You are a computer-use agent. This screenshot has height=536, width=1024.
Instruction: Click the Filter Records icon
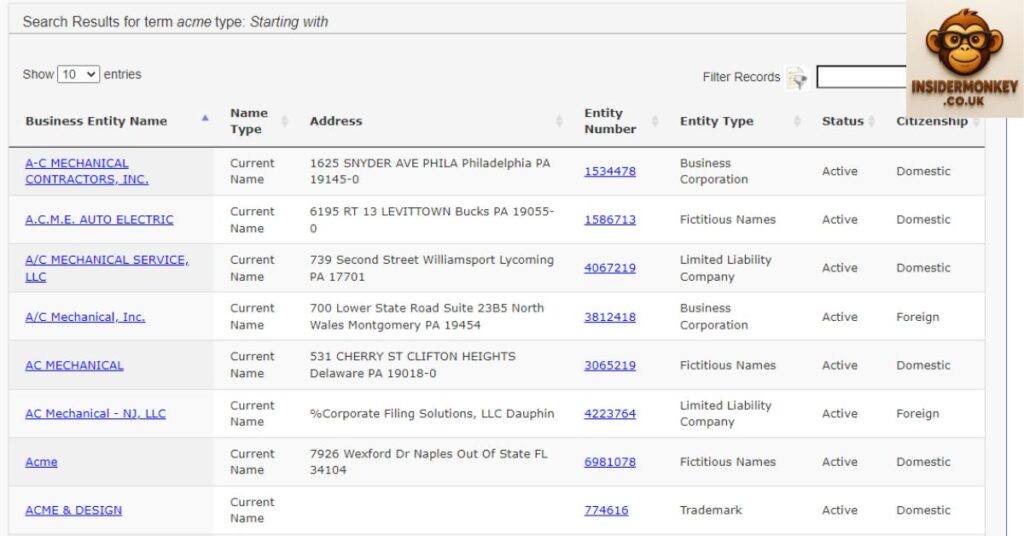pos(797,78)
